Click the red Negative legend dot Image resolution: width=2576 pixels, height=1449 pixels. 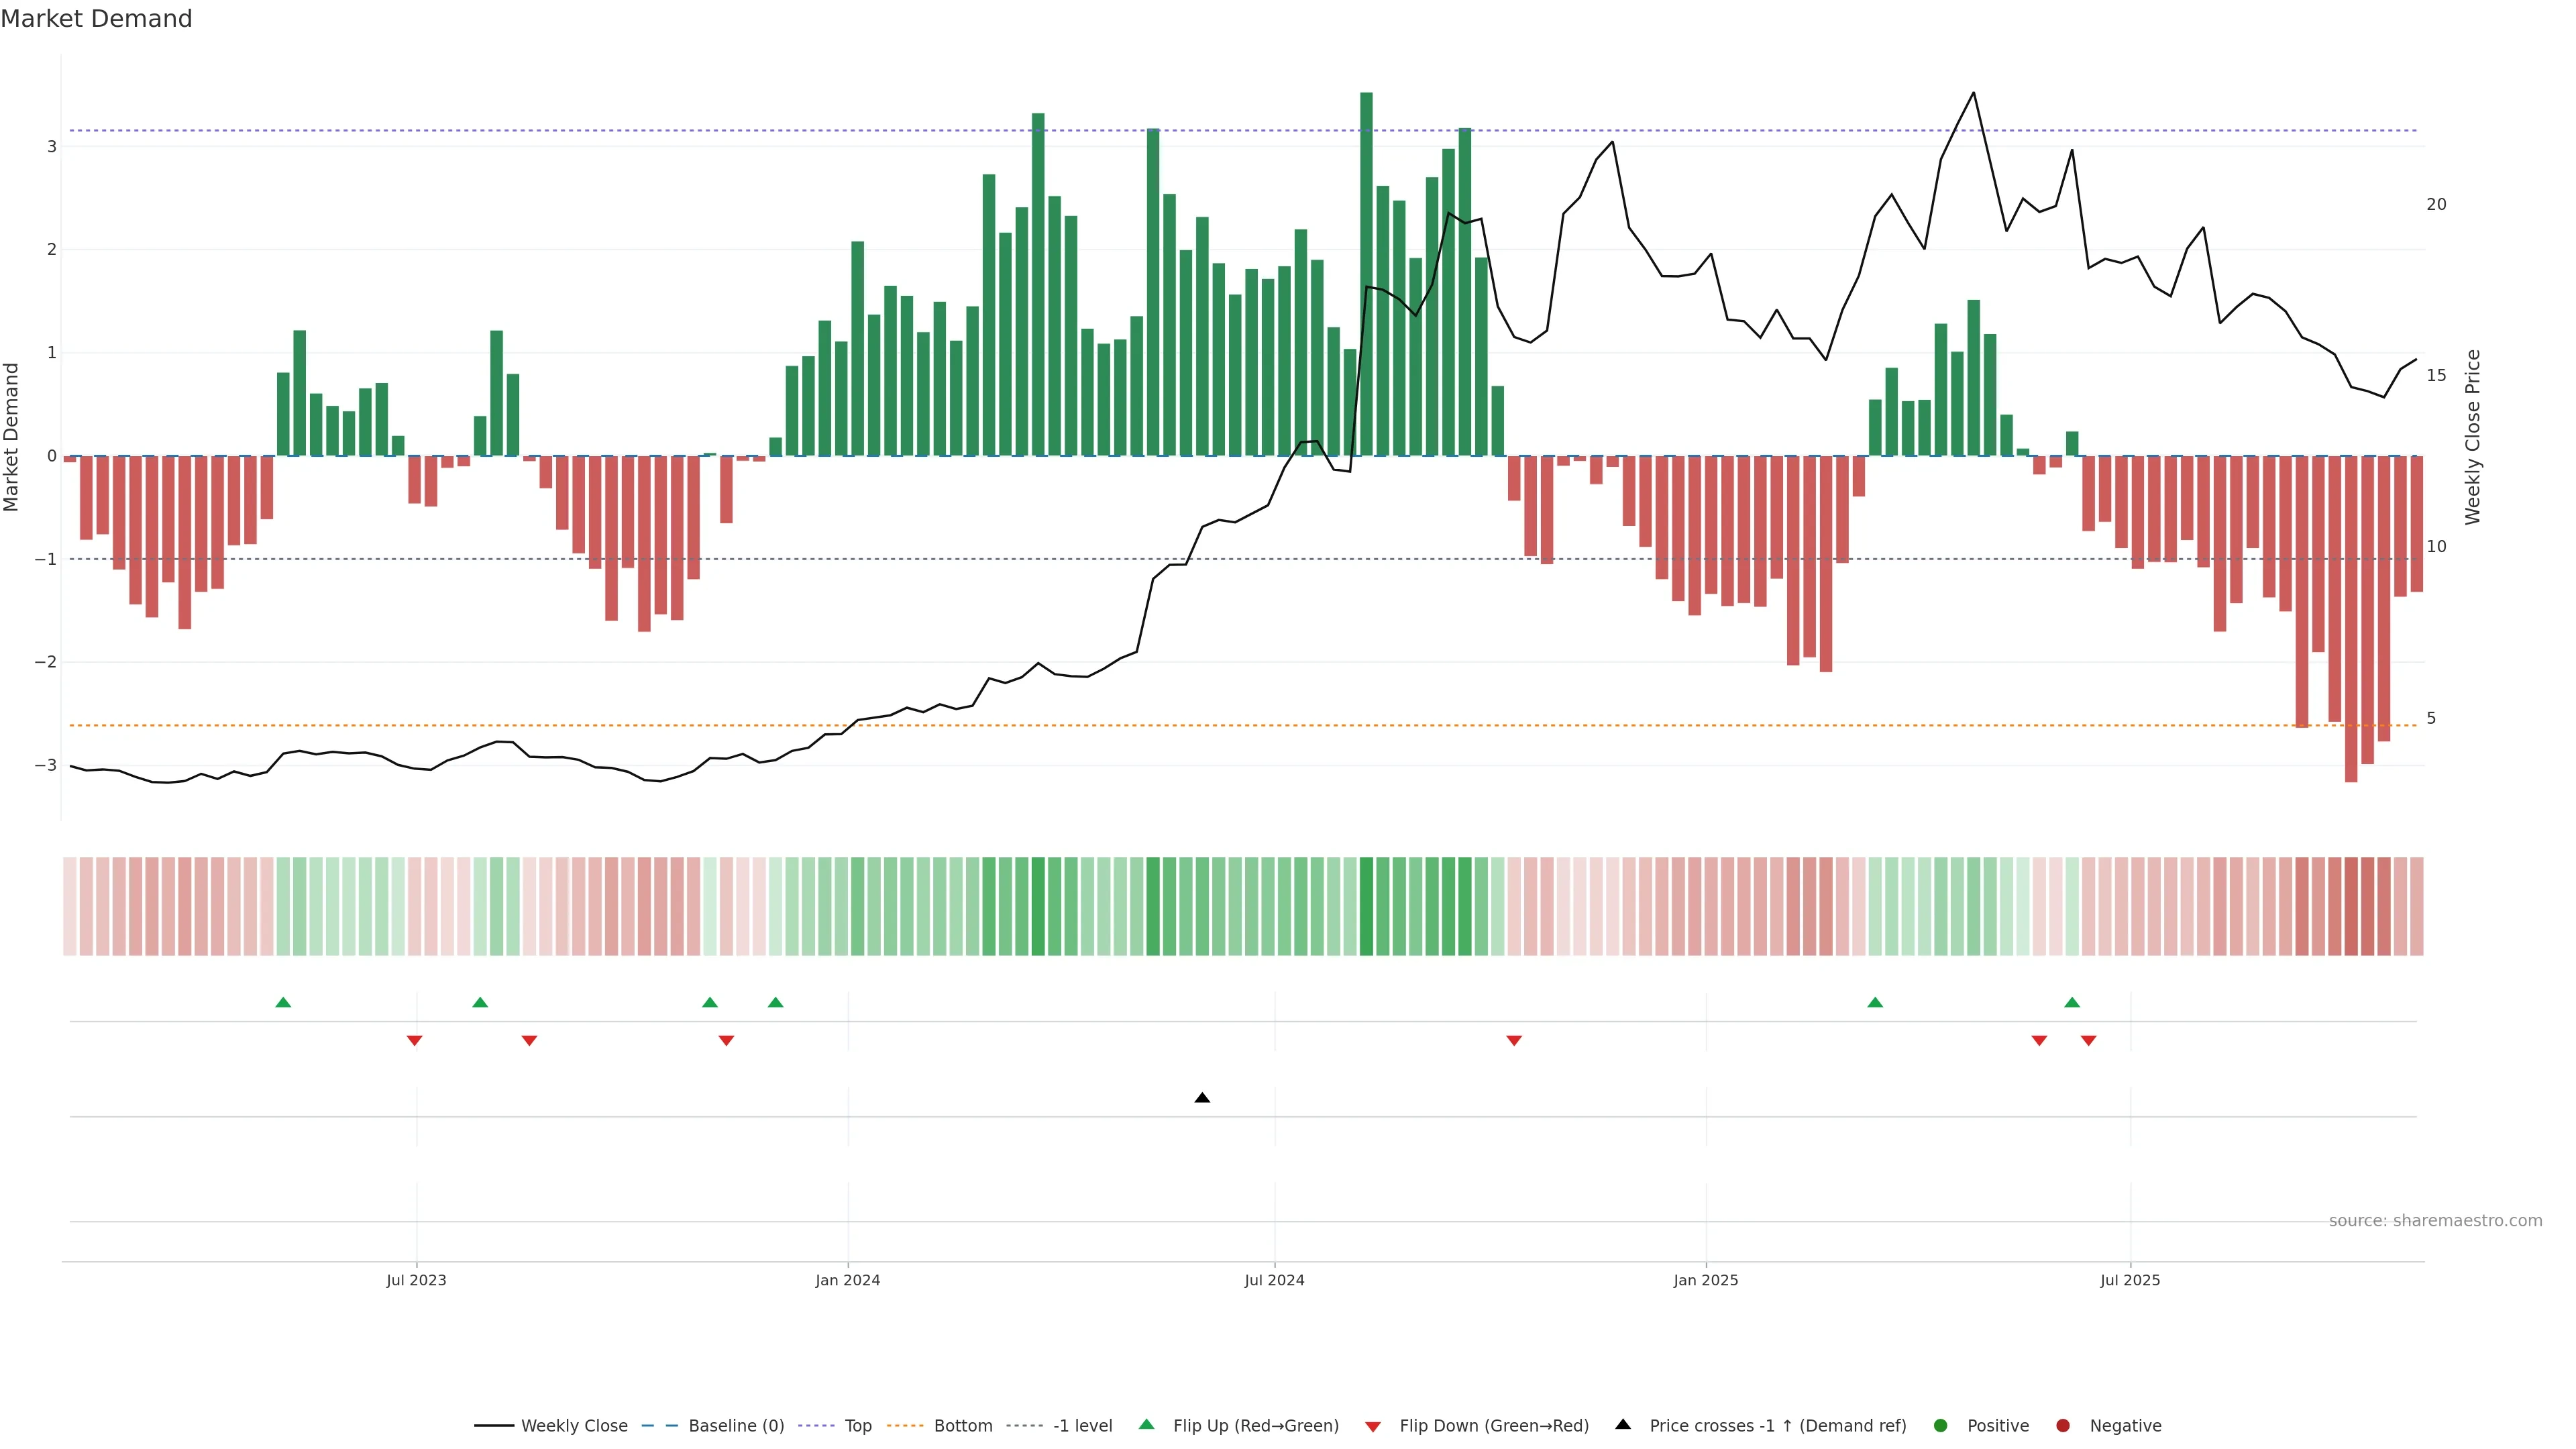pos(2063,1426)
